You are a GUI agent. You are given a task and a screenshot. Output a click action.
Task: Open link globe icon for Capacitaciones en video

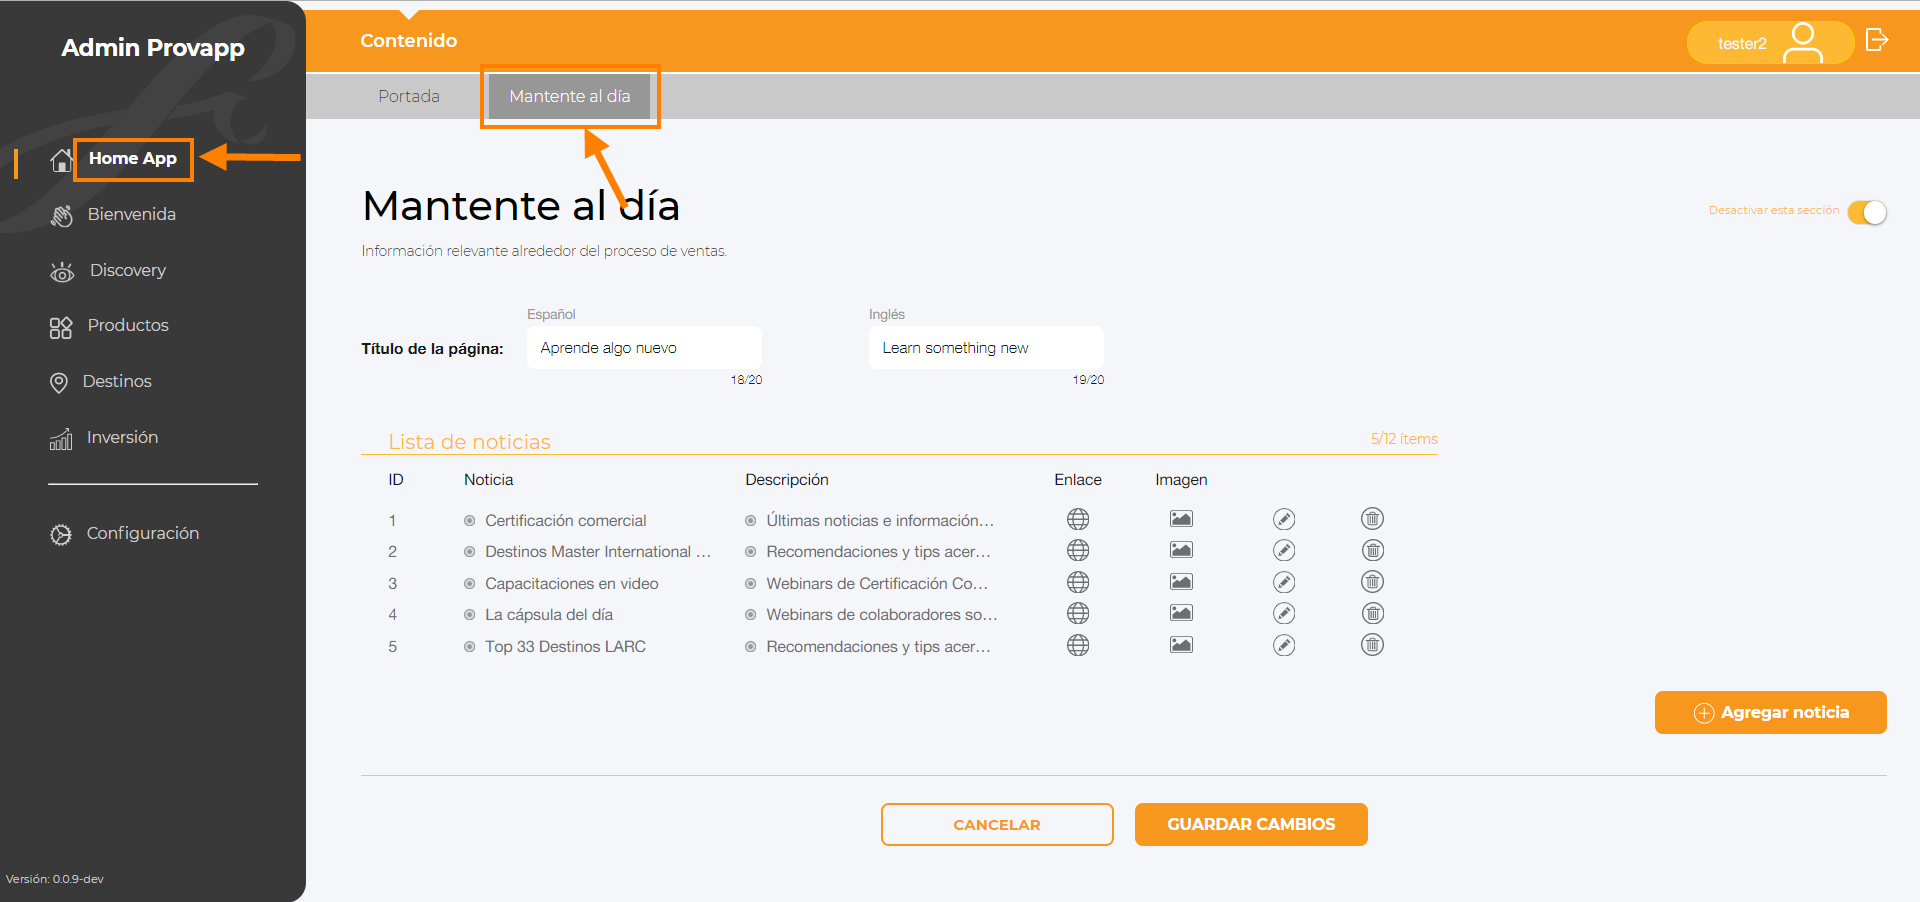(1078, 582)
